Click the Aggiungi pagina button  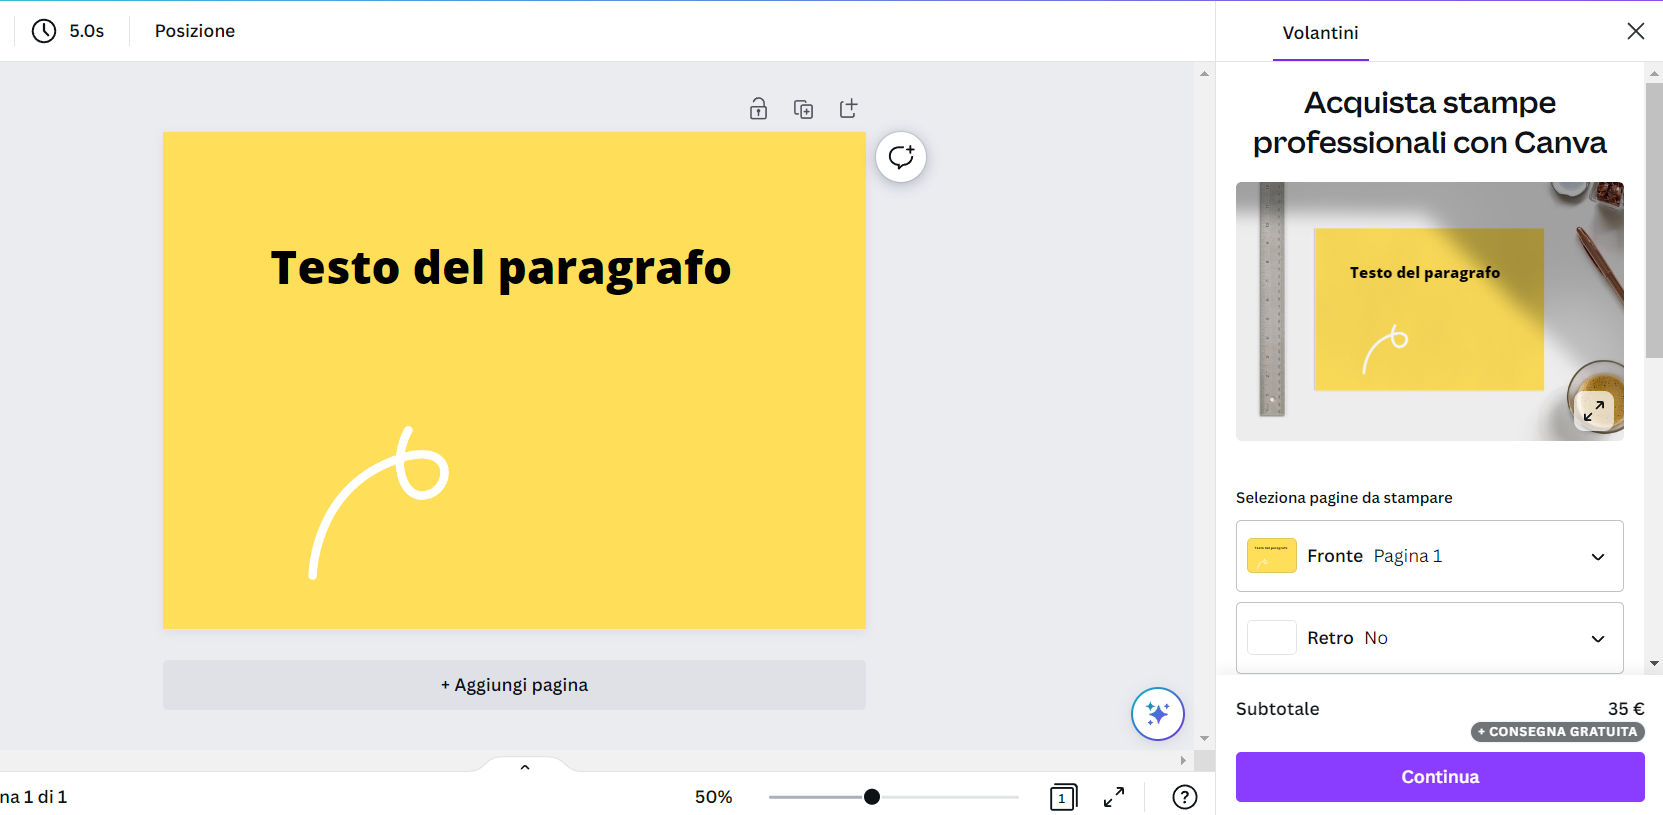pyautogui.click(x=514, y=685)
